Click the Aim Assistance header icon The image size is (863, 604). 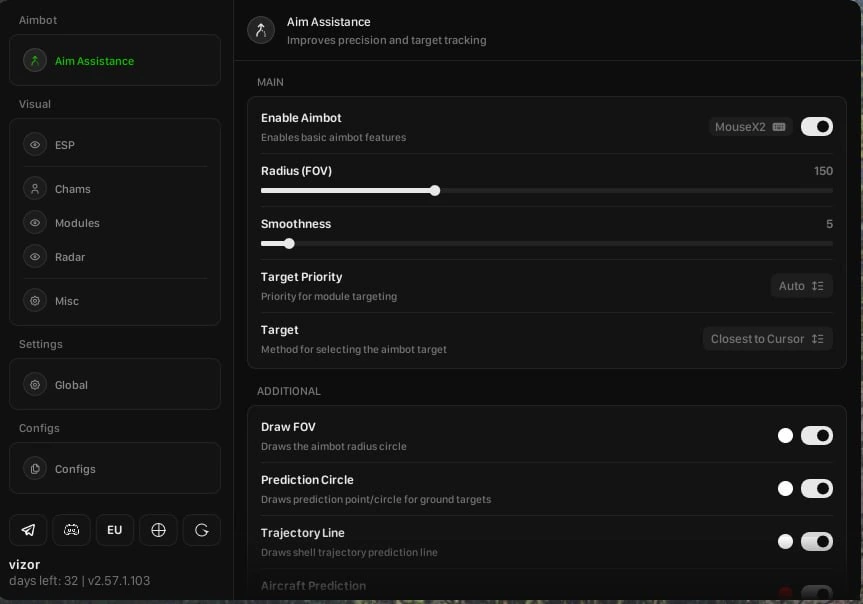(261, 30)
